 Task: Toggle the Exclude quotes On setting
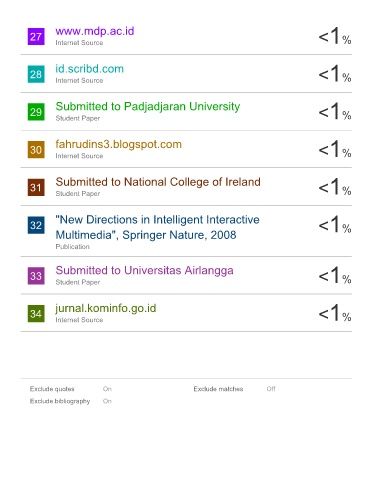click(x=107, y=389)
